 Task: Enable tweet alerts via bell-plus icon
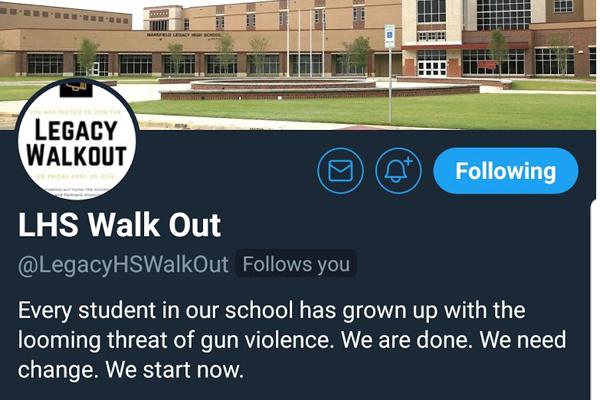(x=398, y=171)
